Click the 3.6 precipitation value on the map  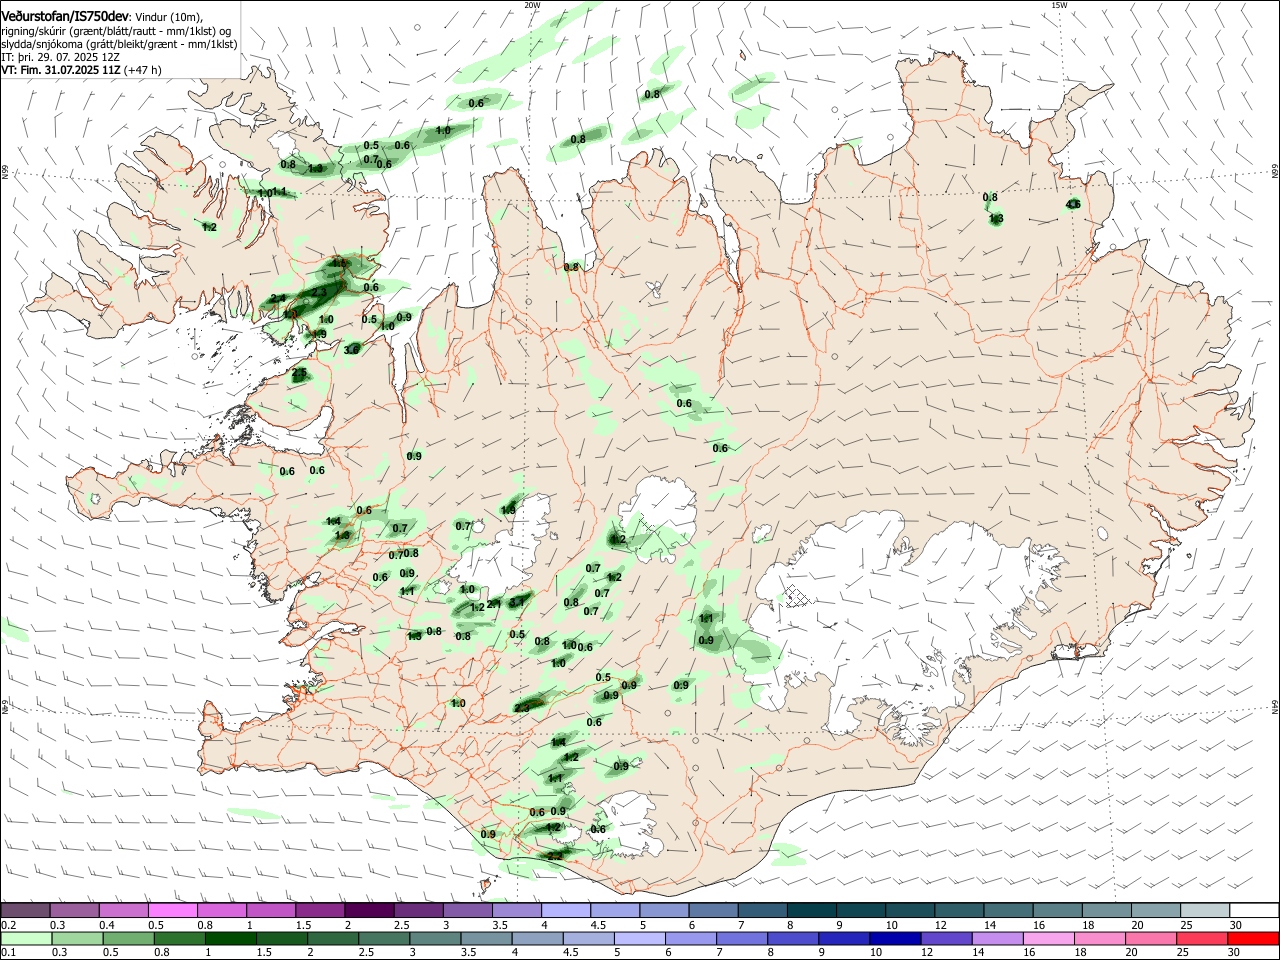351,349
